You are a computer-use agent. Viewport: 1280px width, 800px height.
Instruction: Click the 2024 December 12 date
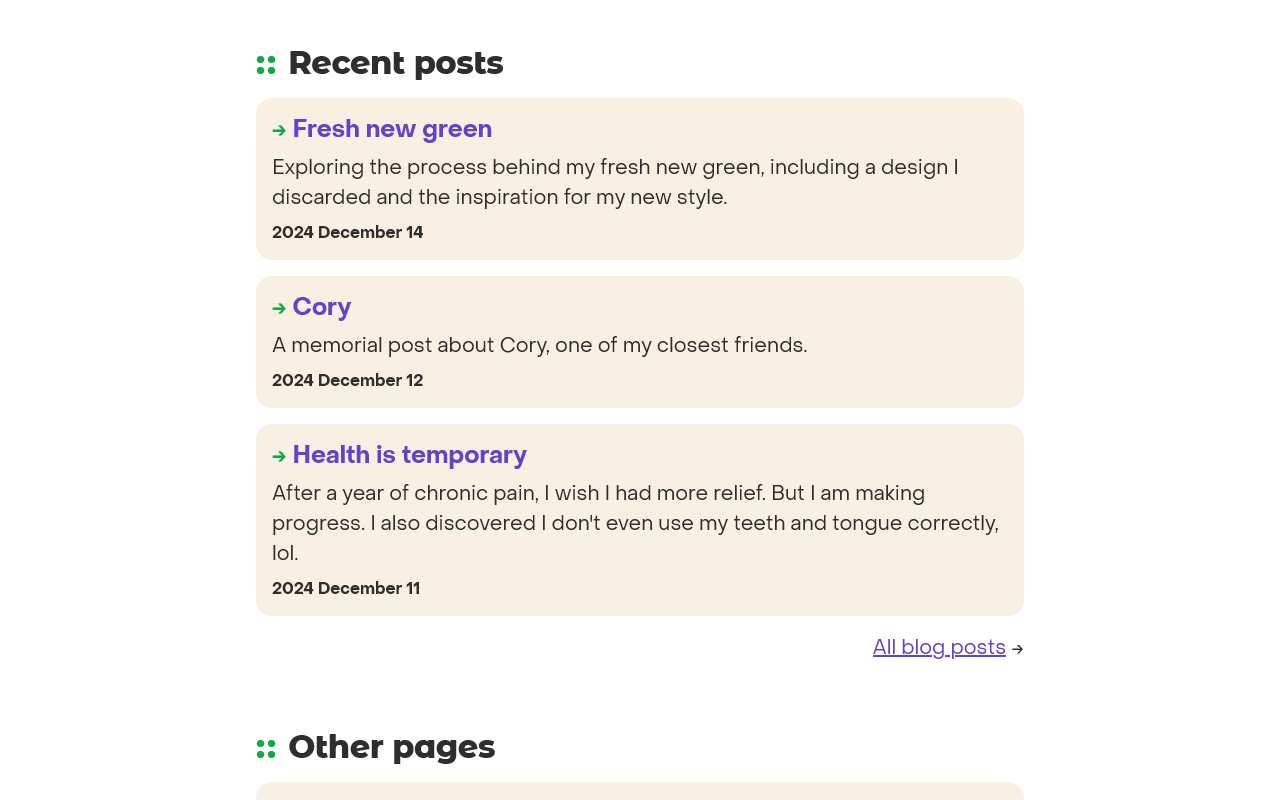(348, 380)
